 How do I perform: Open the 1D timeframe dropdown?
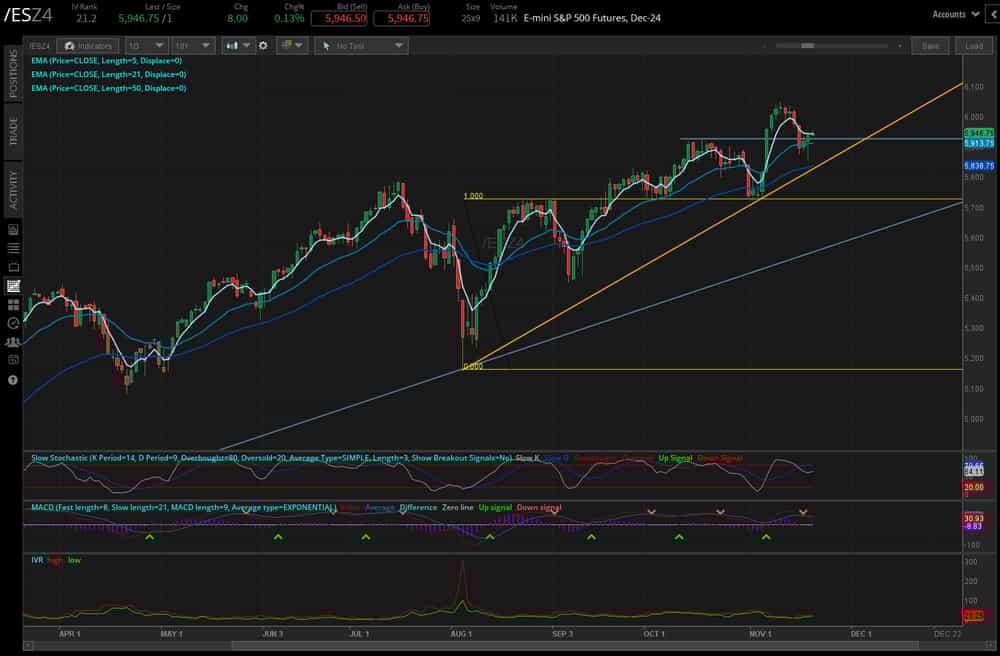coord(145,45)
